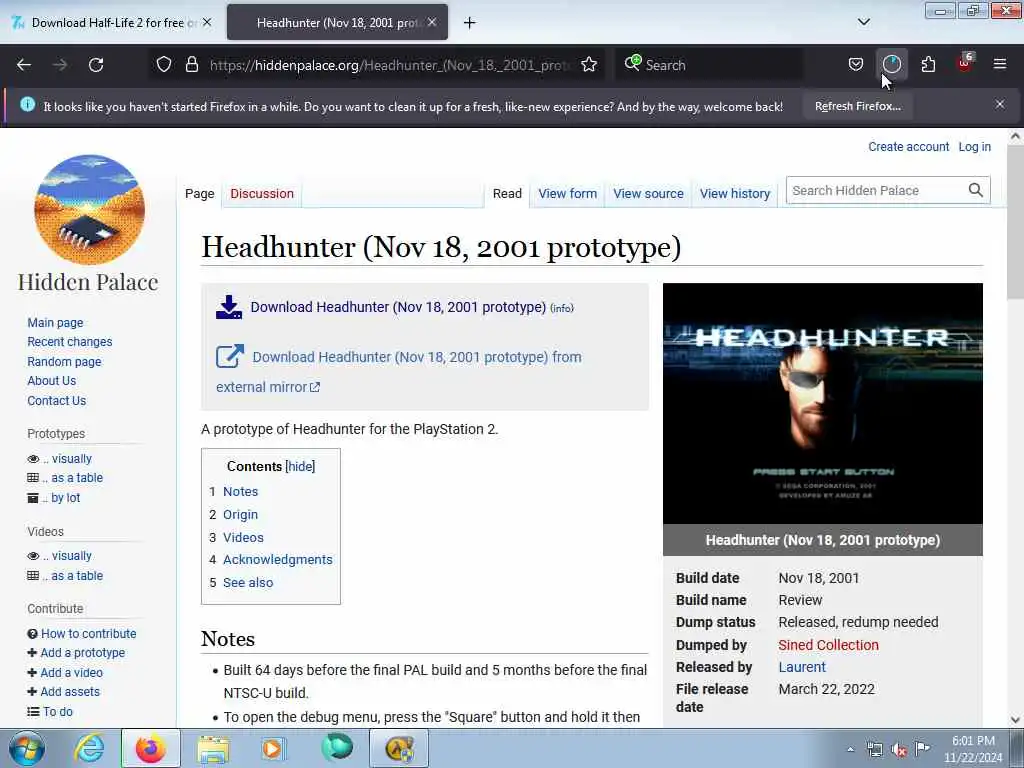The height and width of the screenshot is (768, 1024).
Task: Open the Add a video link
Action: click(71, 672)
